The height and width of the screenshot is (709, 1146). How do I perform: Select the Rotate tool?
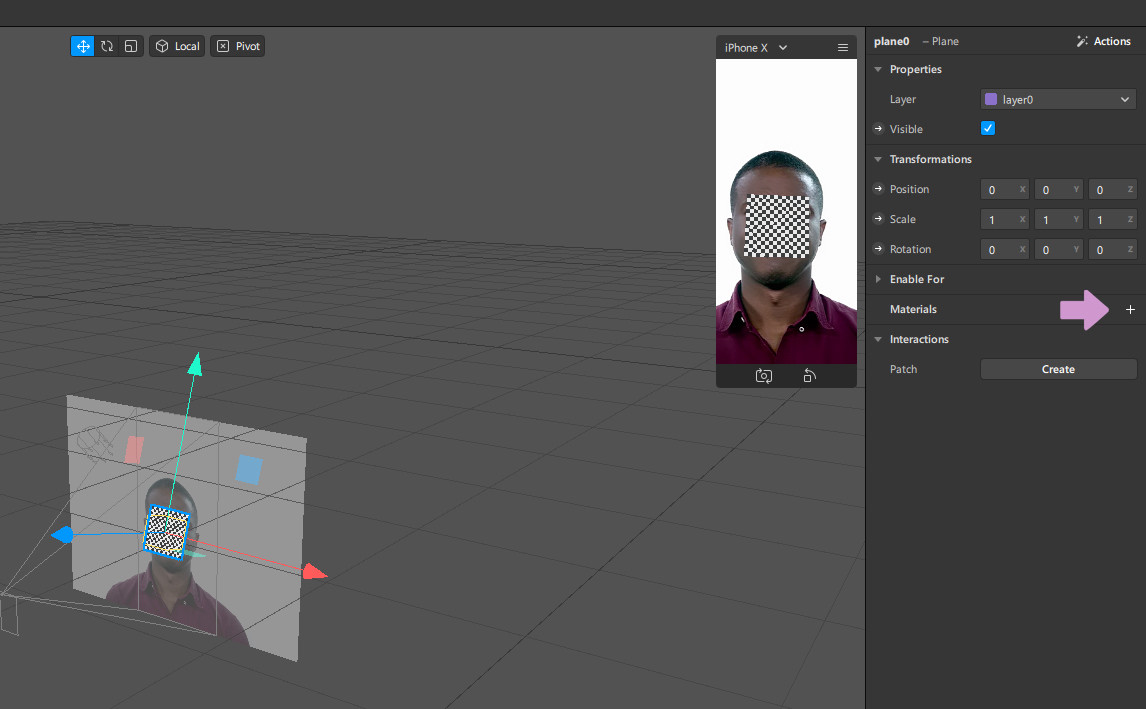coord(107,46)
